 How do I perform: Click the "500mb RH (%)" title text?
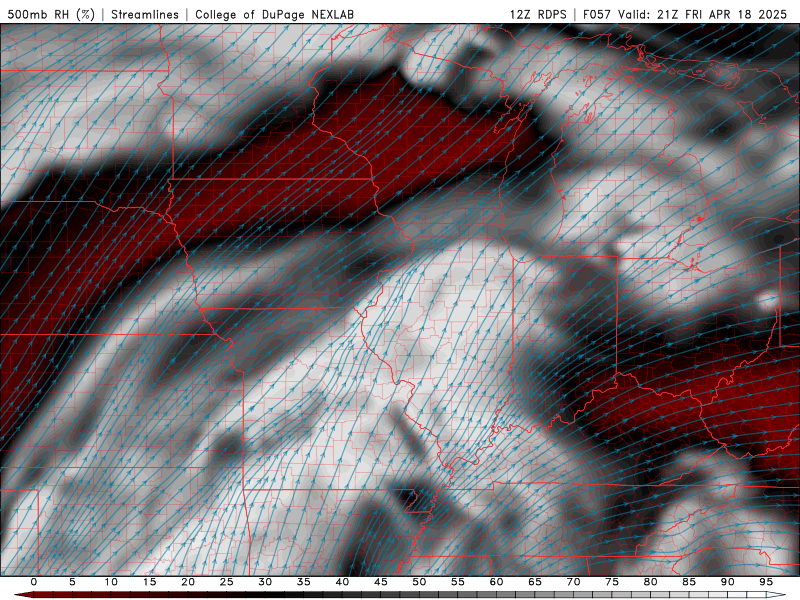pos(51,14)
